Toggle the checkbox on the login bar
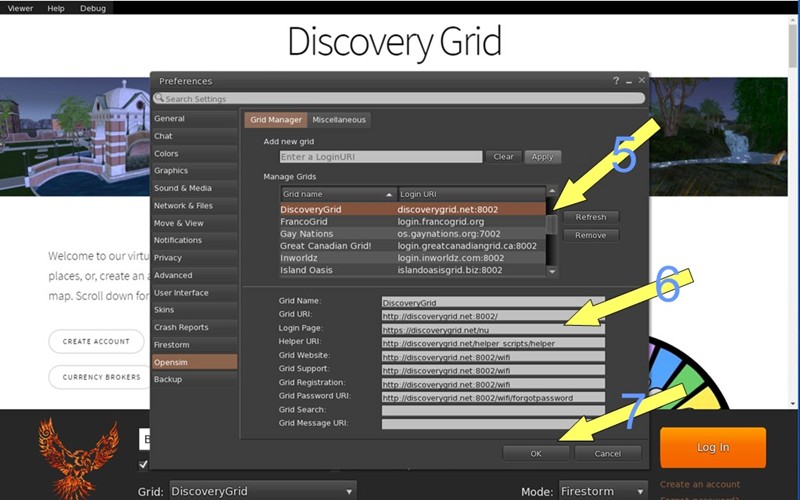The width and height of the screenshot is (800, 500). [x=143, y=464]
